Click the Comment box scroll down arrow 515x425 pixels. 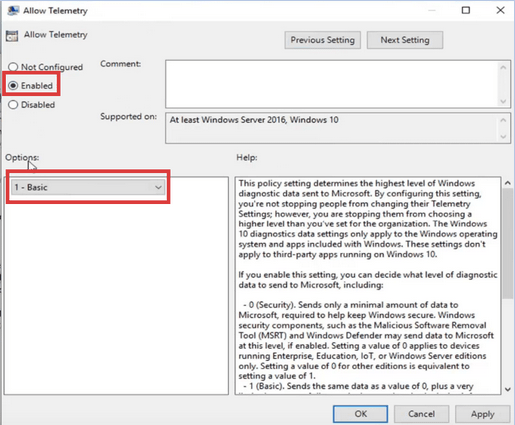[x=503, y=101]
